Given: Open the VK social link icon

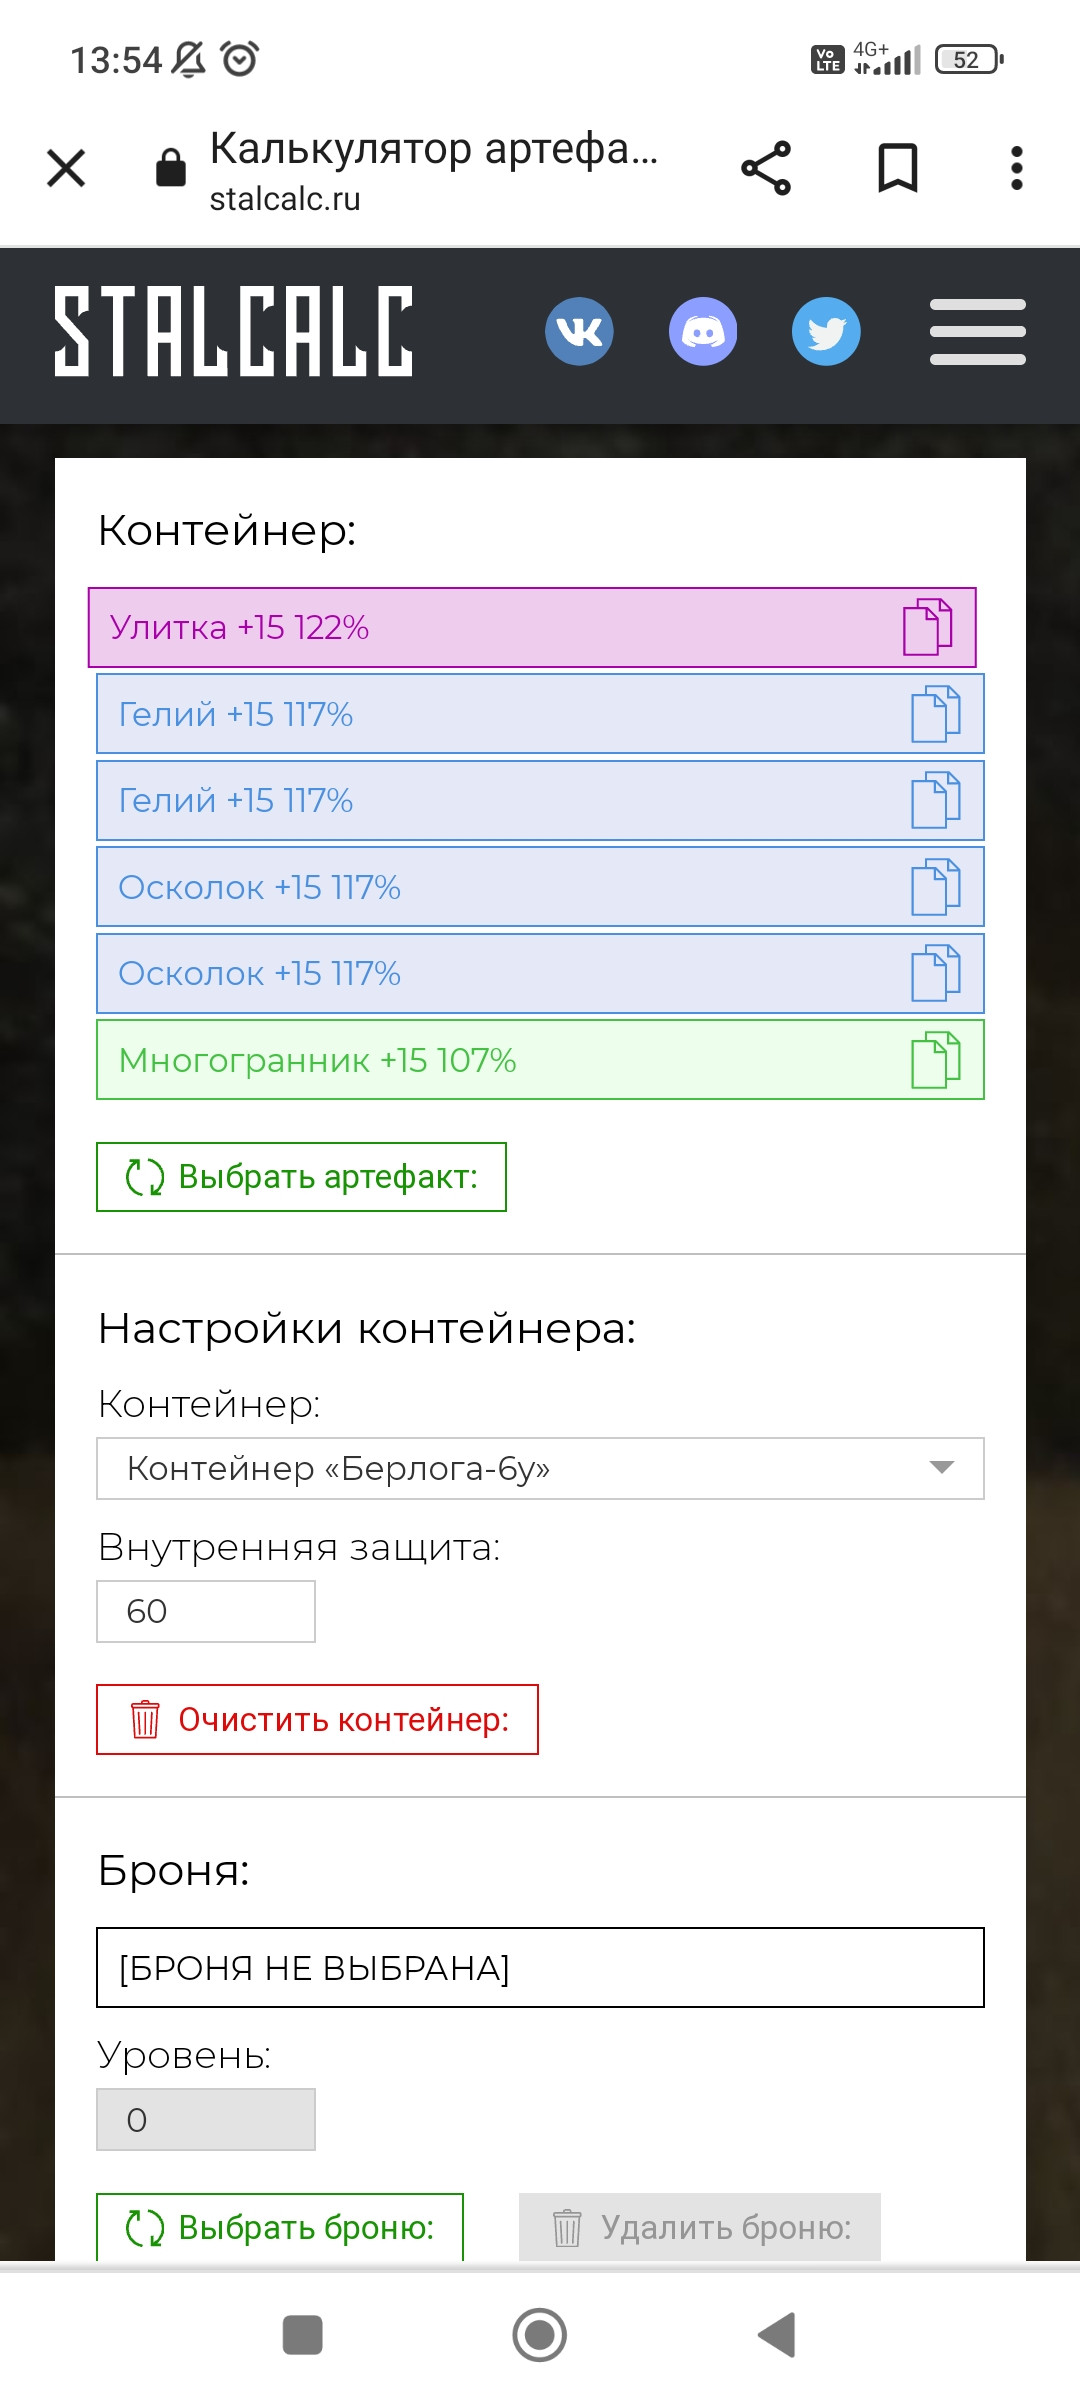Looking at the screenshot, I should tap(579, 331).
